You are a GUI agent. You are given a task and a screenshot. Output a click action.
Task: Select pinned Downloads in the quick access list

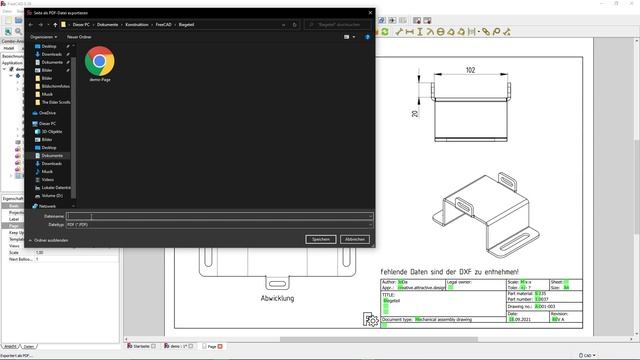point(52,54)
